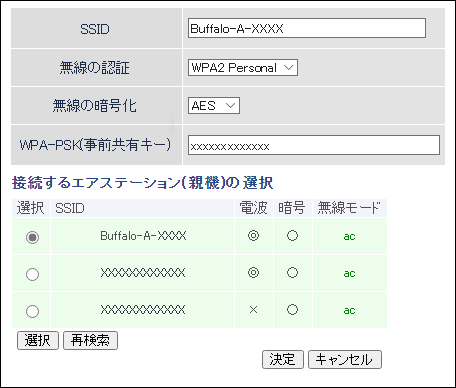Click Buffalo-A-XXXX in the station list
Image resolution: width=456 pixels, height=388 pixels.
coord(143,236)
